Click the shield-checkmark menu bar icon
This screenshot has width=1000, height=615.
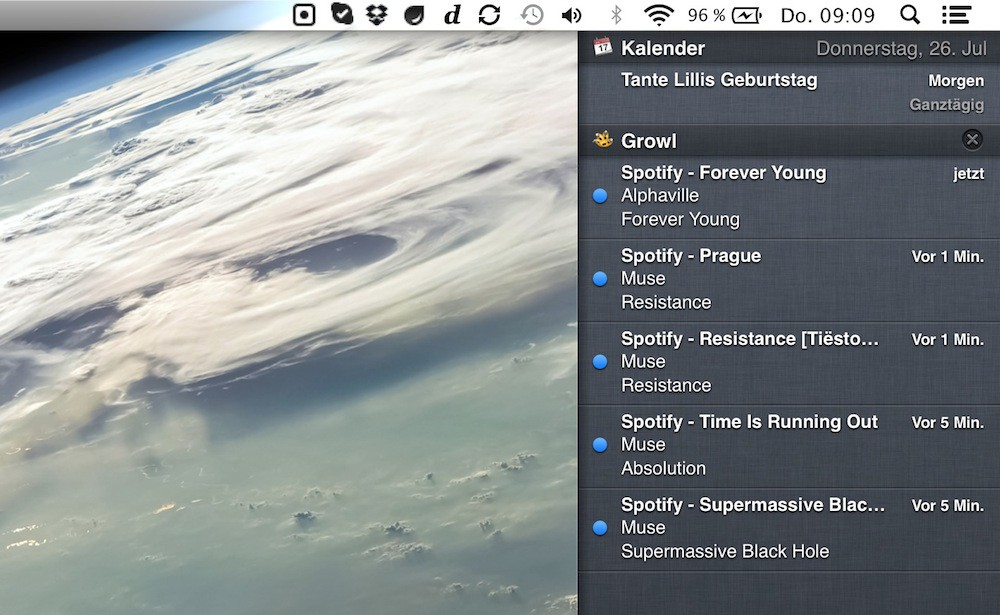[341, 15]
